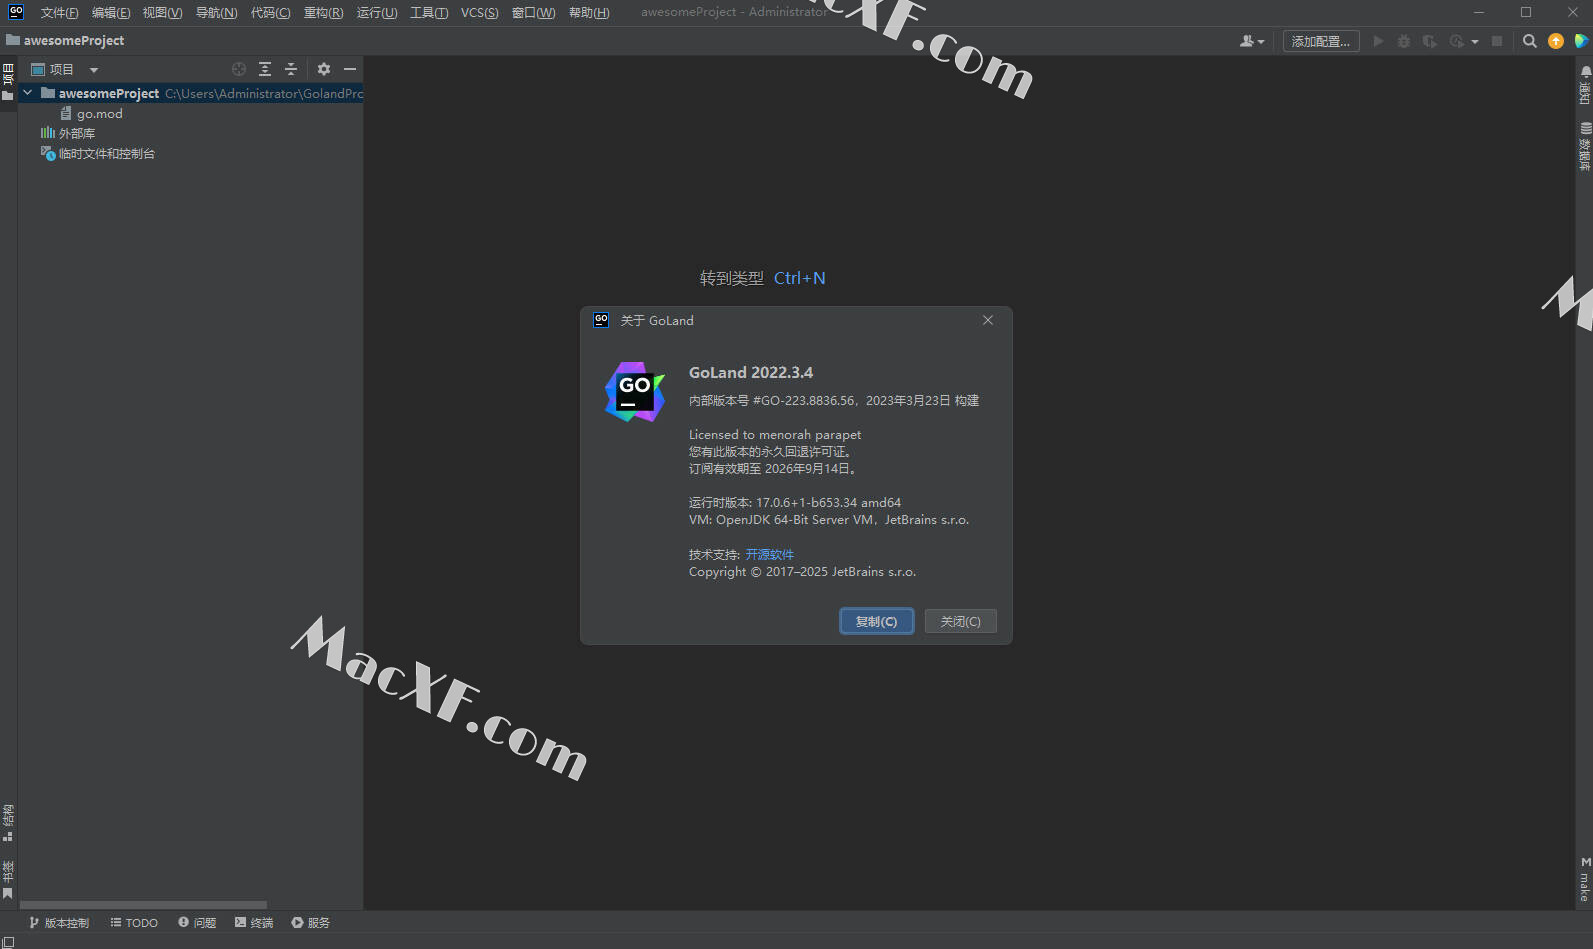
Task: Open profiler run options dropdown arrow
Action: coord(1475,42)
